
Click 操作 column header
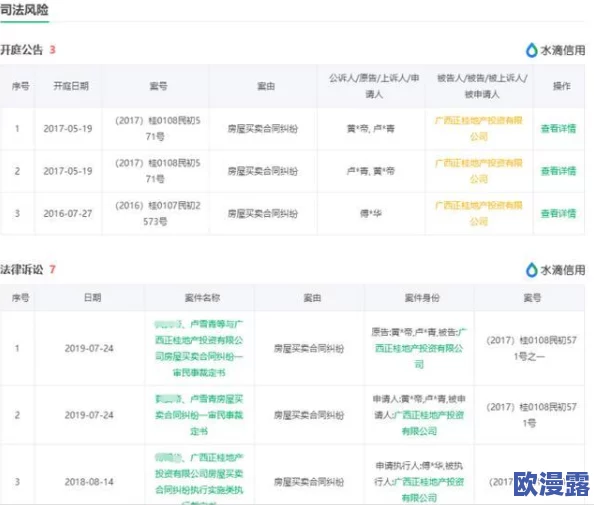[x=561, y=86]
